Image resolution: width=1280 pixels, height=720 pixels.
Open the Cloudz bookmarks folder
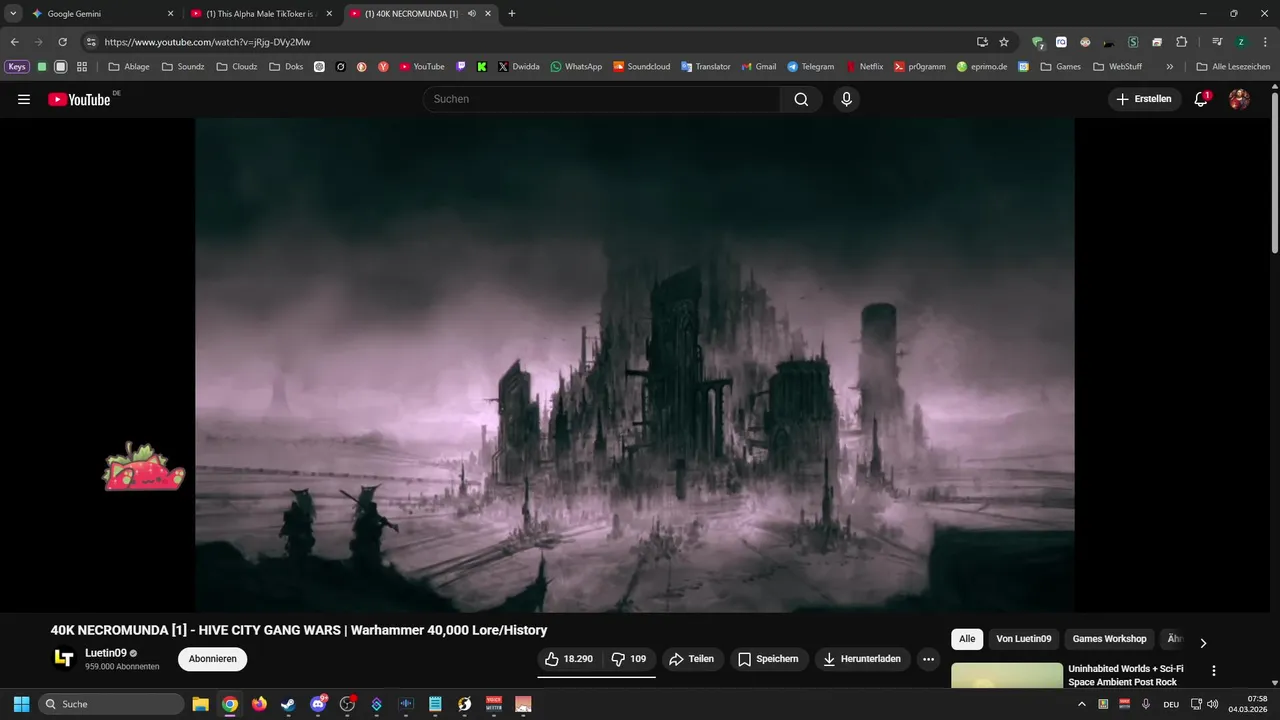click(237, 67)
